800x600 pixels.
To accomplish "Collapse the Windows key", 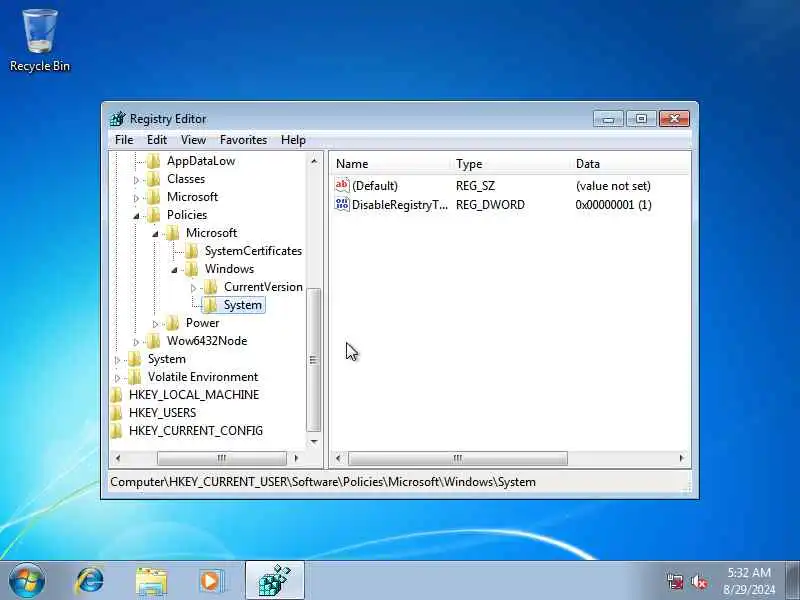I will (174, 270).
